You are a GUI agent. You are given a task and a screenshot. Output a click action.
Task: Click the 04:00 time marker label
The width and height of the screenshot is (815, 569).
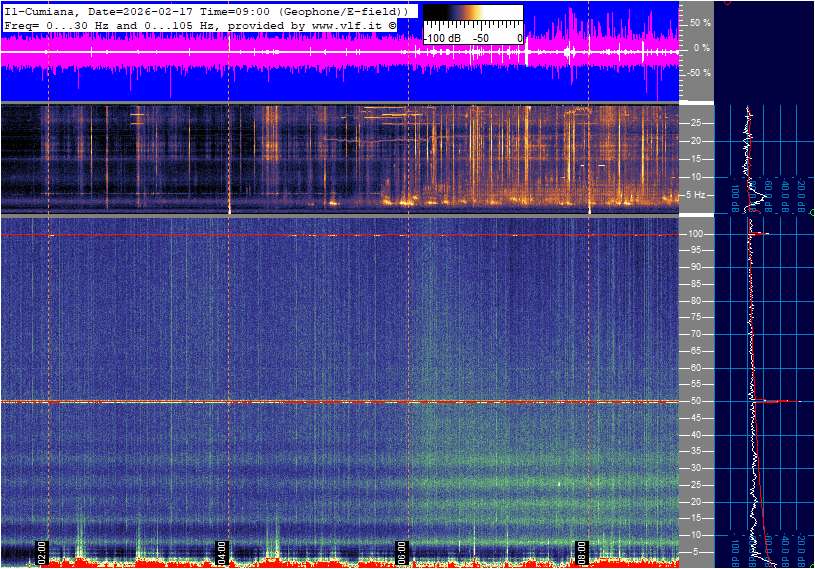click(x=223, y=550)
